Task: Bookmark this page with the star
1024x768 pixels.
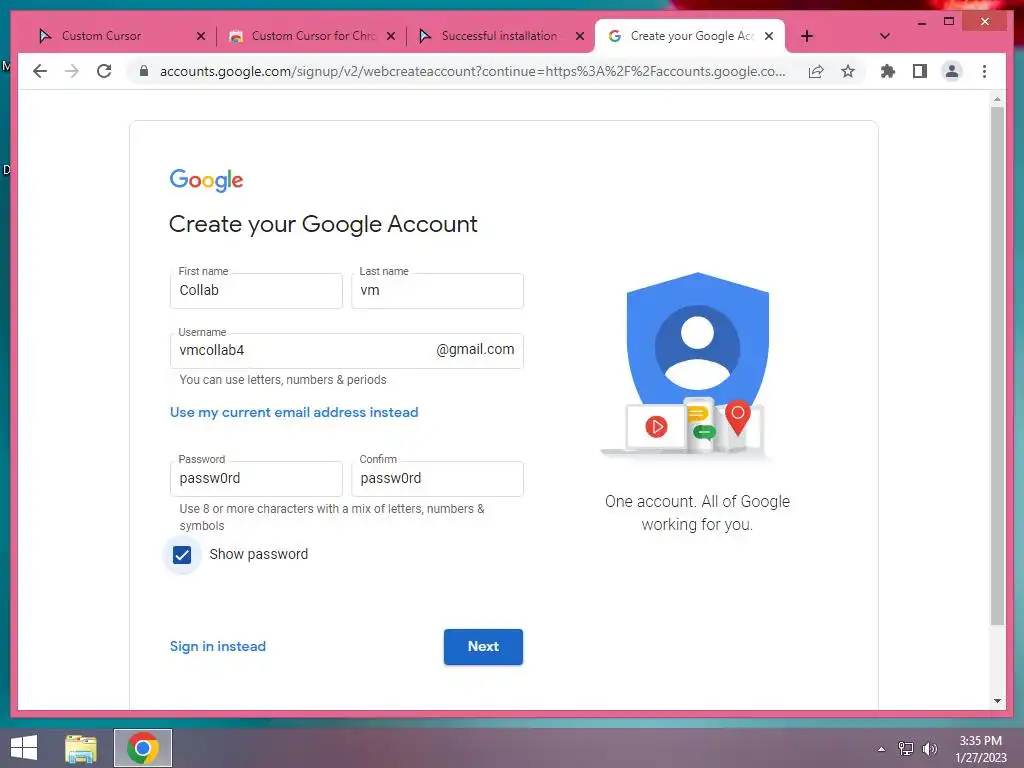Action: [848, 71]
